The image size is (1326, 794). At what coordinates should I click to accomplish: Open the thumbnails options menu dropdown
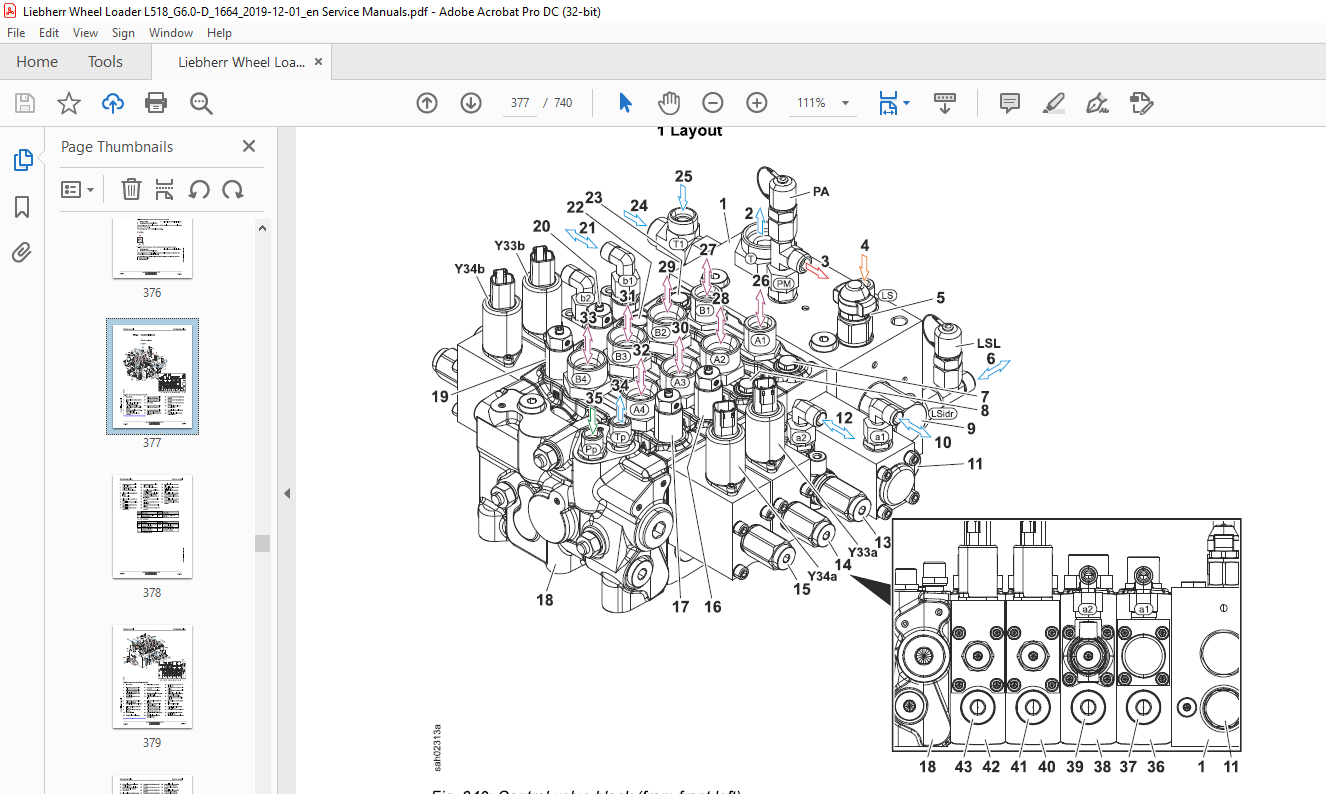[78, 189]
